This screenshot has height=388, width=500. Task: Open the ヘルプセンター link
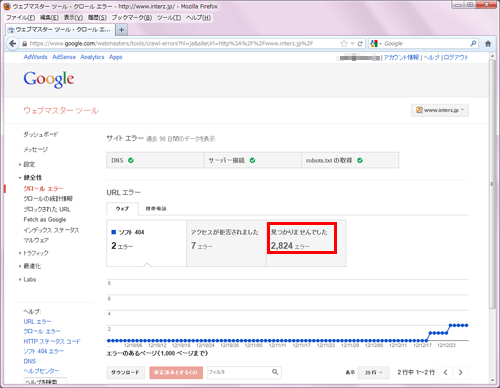41,371
